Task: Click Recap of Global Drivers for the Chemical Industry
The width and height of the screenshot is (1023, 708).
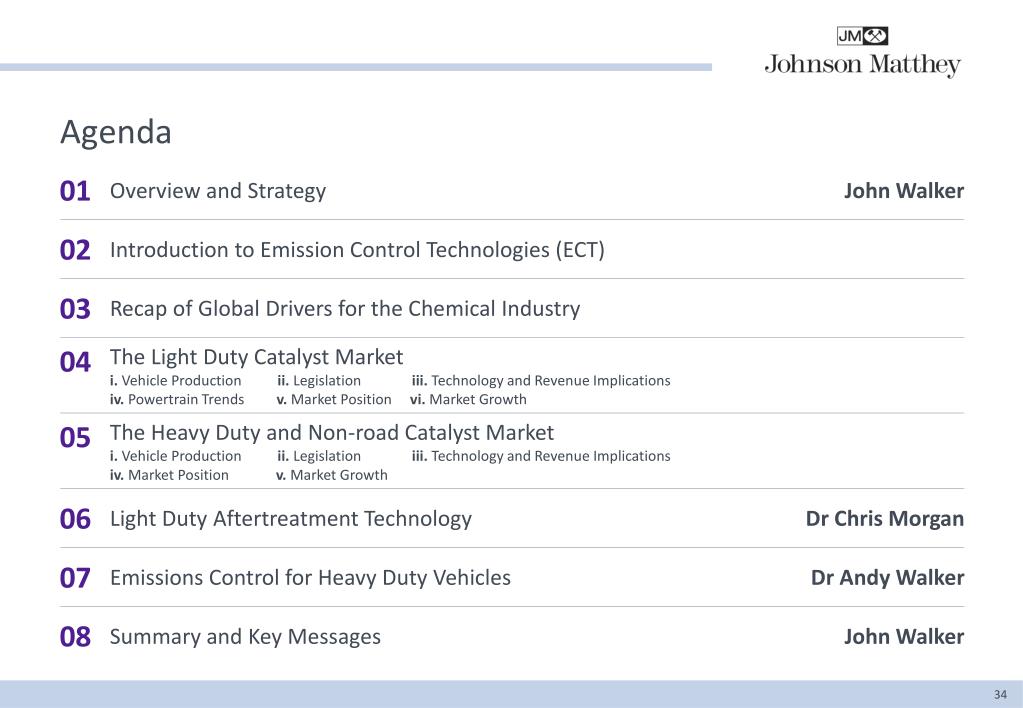Action: point(344,309)
